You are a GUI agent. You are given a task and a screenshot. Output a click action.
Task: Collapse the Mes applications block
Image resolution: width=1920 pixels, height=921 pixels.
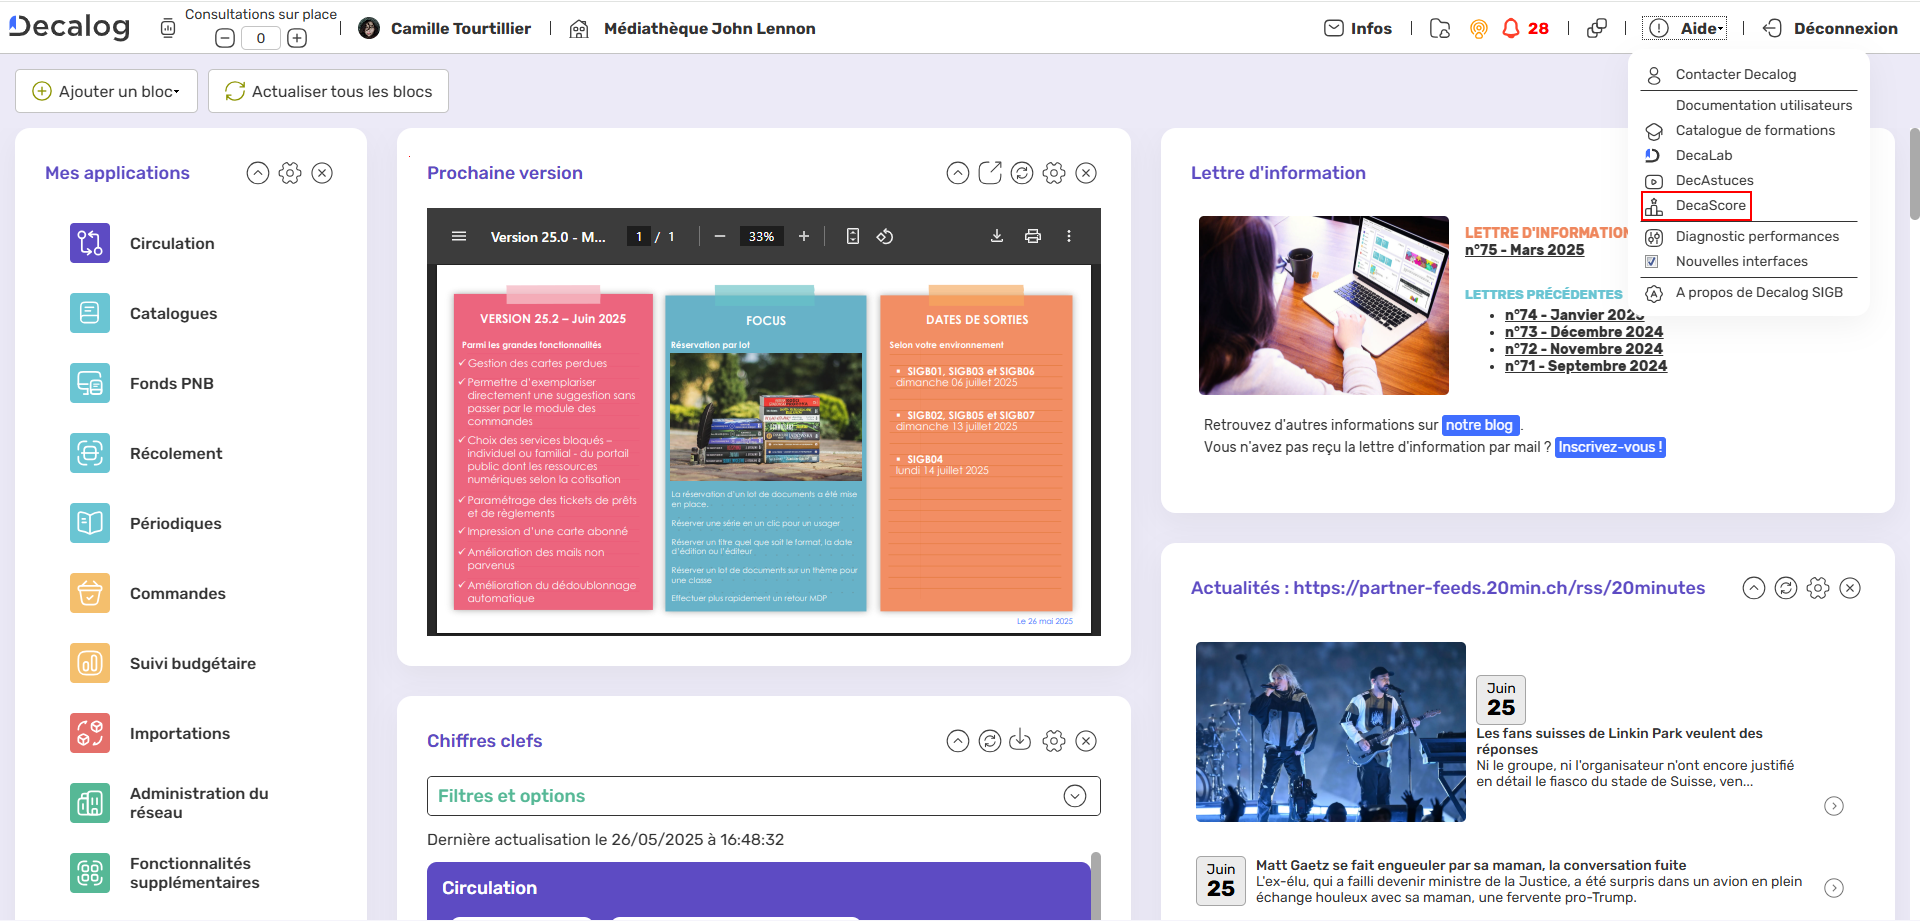[x=258, y=173]
